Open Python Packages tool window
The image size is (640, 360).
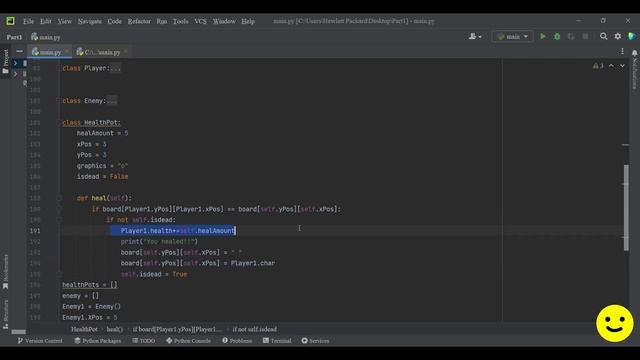98,340
